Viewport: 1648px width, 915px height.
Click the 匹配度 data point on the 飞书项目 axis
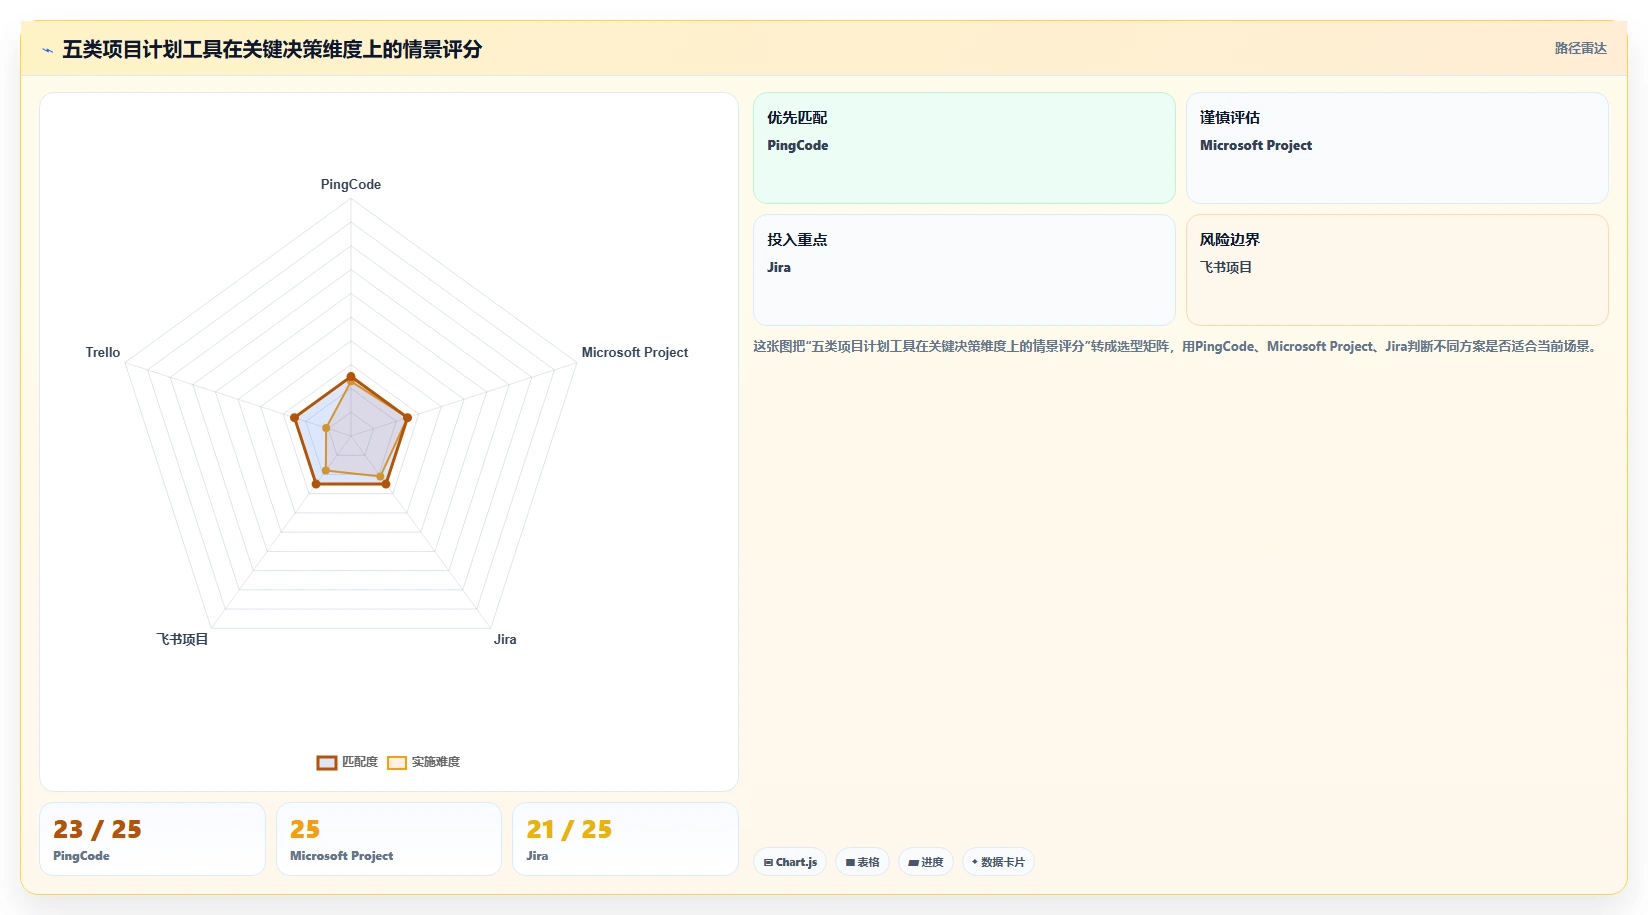point(316,484)
